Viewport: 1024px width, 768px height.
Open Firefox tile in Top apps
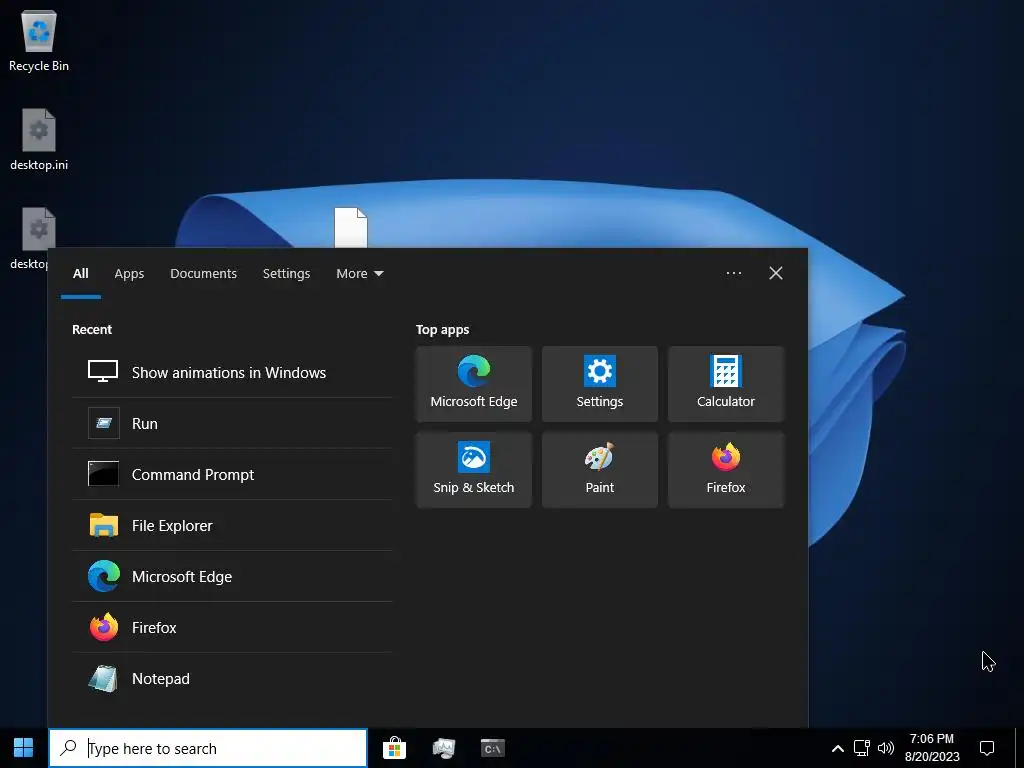point(726,470)
